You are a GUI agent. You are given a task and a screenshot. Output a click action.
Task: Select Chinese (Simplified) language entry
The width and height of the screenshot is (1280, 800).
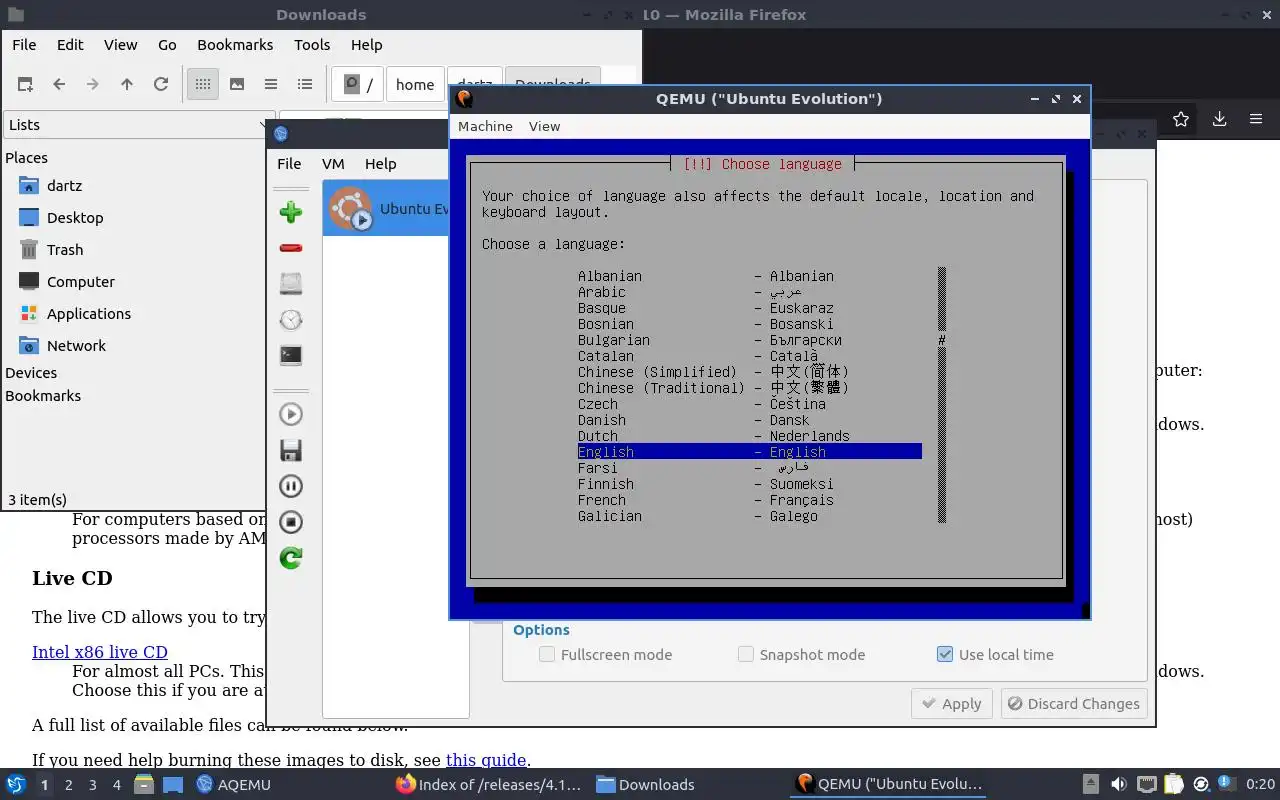pos(749,372)
